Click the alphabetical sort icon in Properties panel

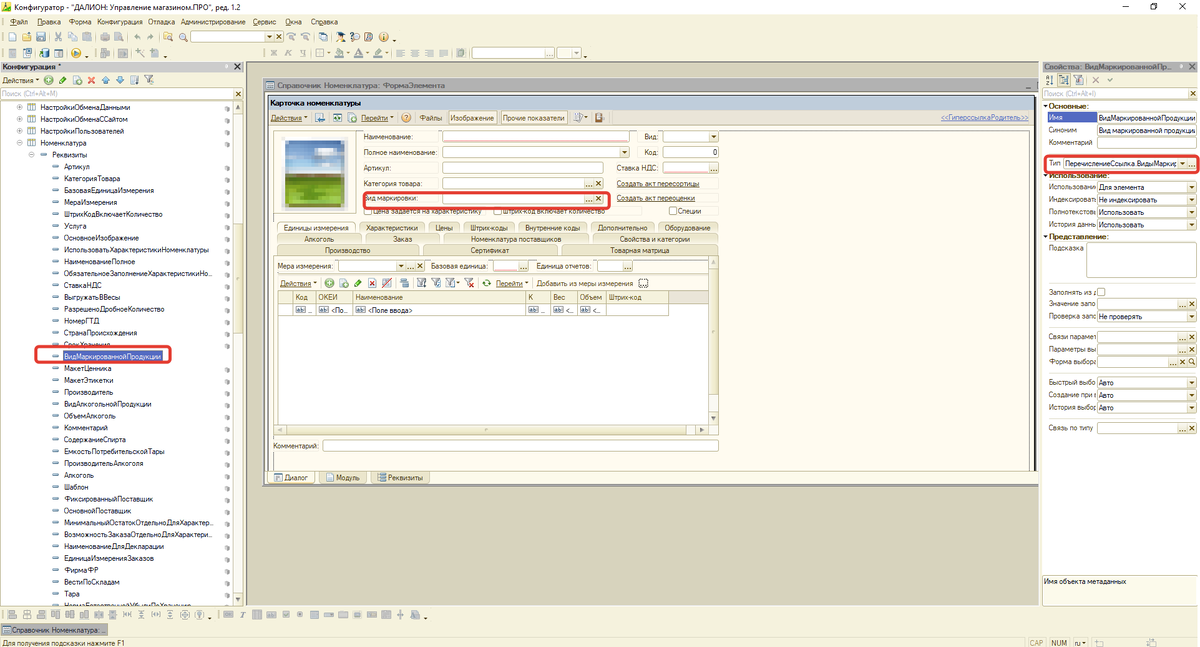coord(1050,80)
